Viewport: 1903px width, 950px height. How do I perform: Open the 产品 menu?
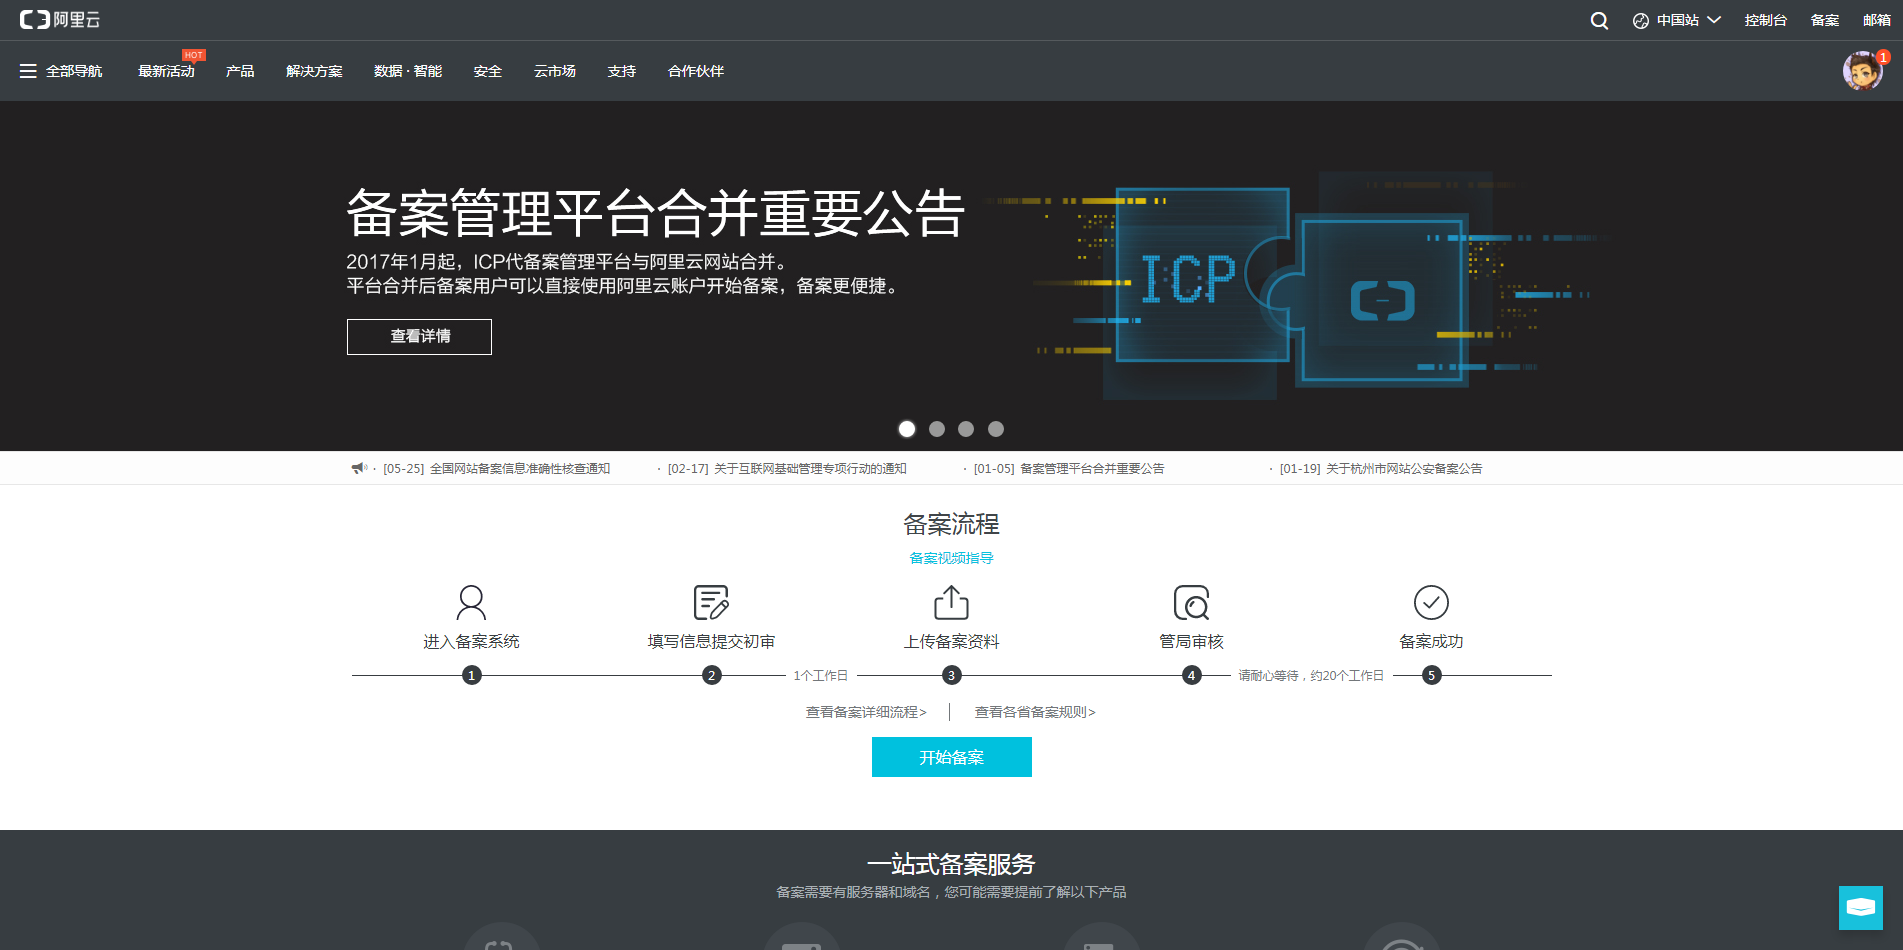coord(240,71)
